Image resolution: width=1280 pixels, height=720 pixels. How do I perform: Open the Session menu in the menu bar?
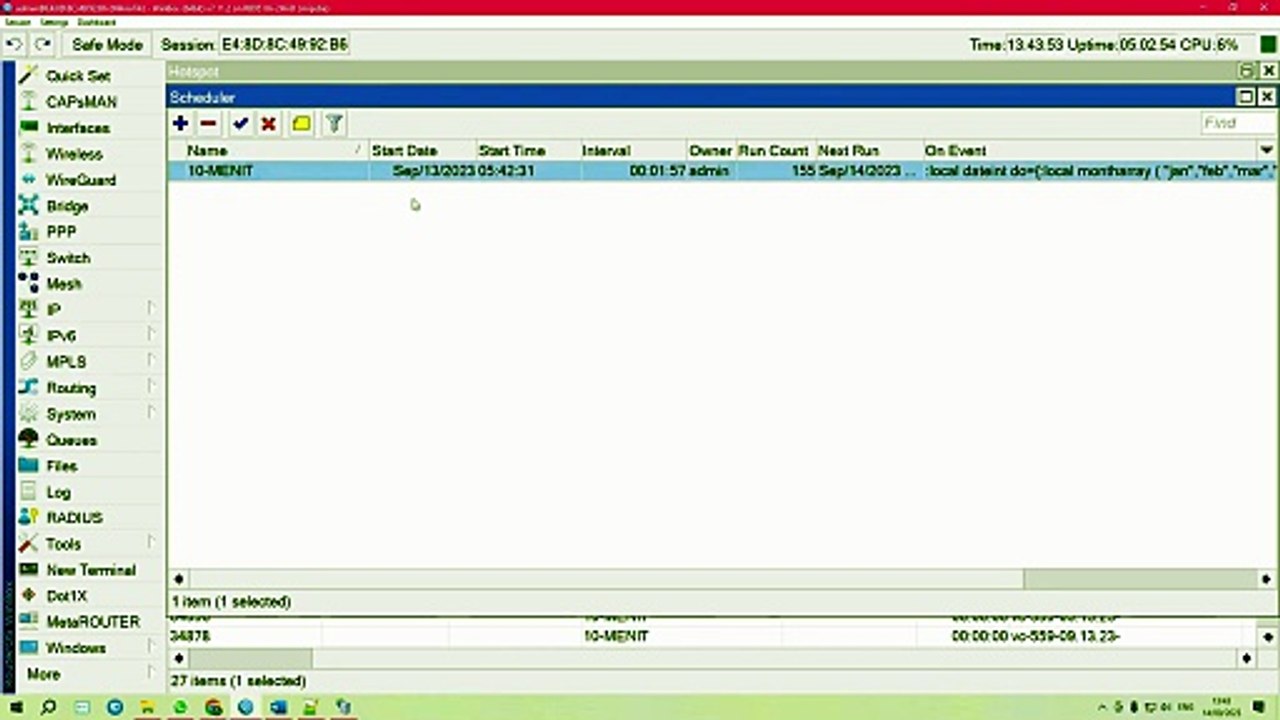click(17, 22)
